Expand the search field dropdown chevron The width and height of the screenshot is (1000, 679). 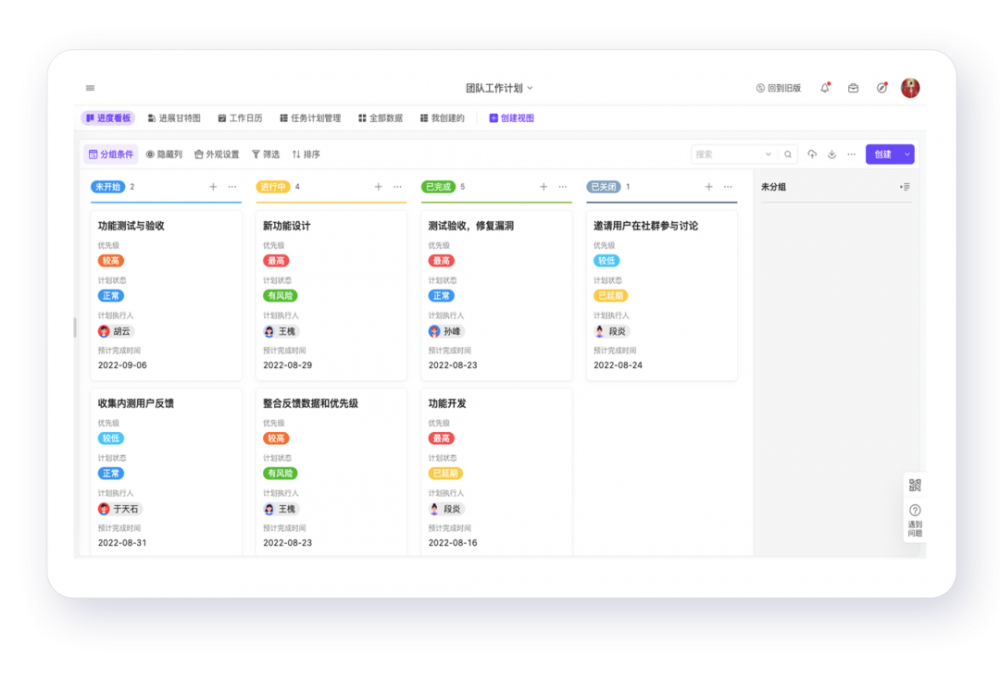pyautogui.click(x=768, y=155)
